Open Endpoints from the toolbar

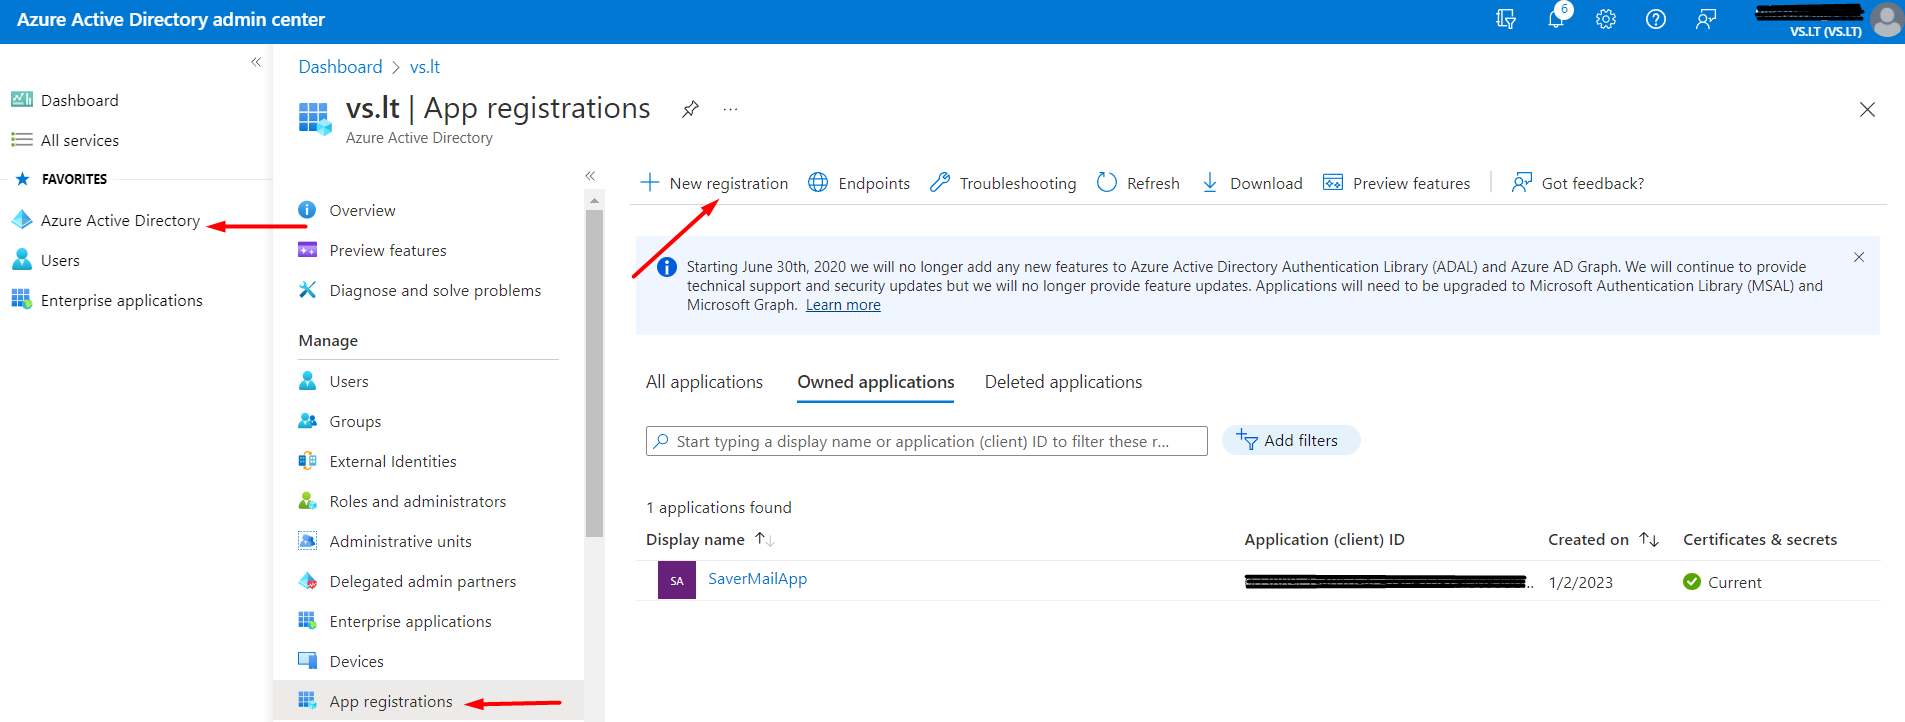coord(859,183)
